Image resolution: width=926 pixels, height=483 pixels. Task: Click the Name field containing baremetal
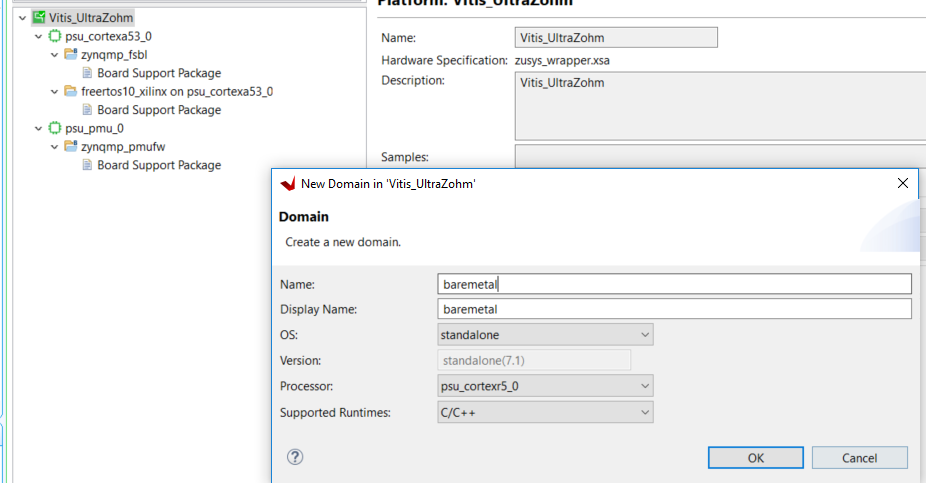click(675, 284)
